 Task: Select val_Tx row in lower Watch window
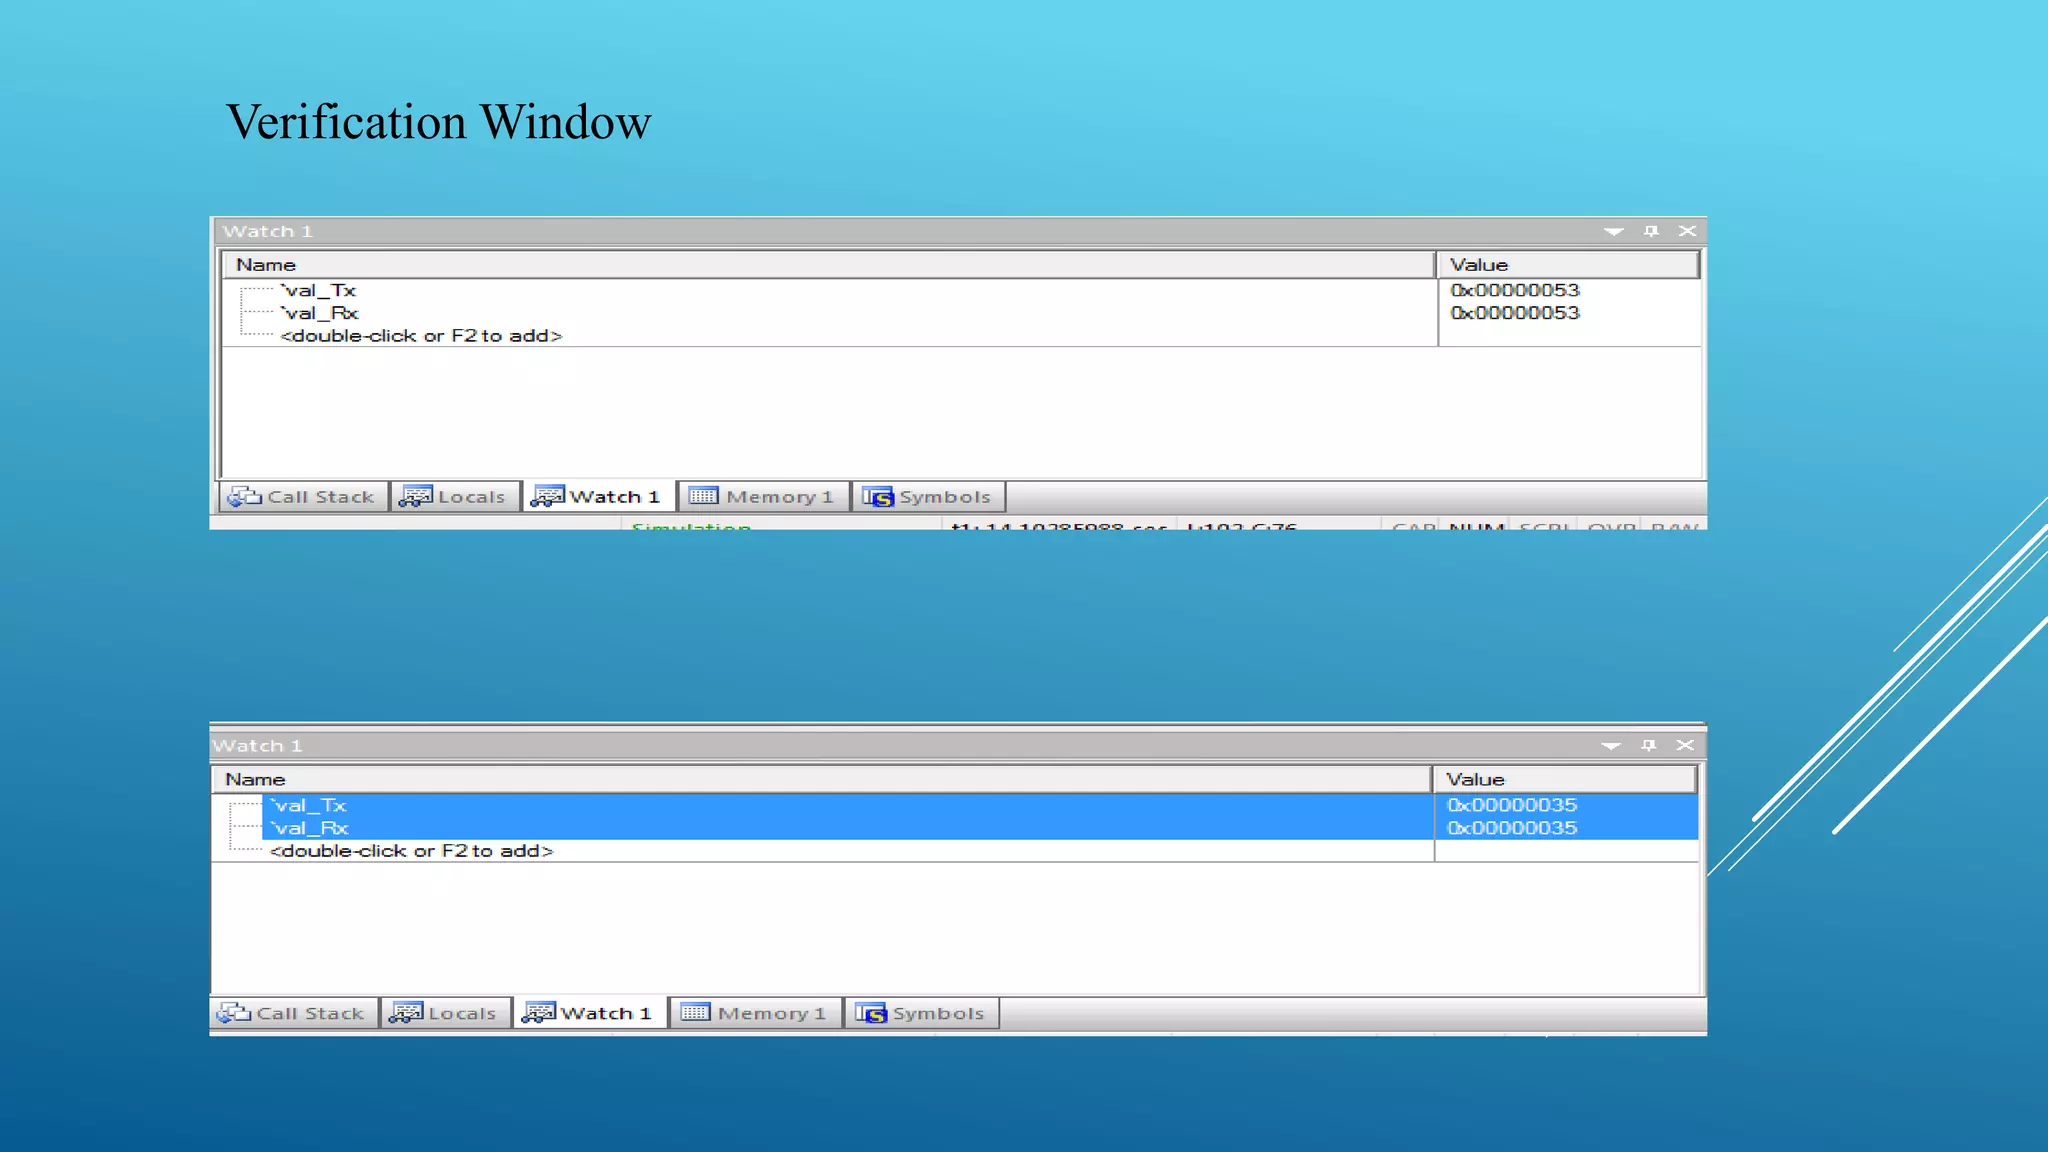tap(955, 805)
